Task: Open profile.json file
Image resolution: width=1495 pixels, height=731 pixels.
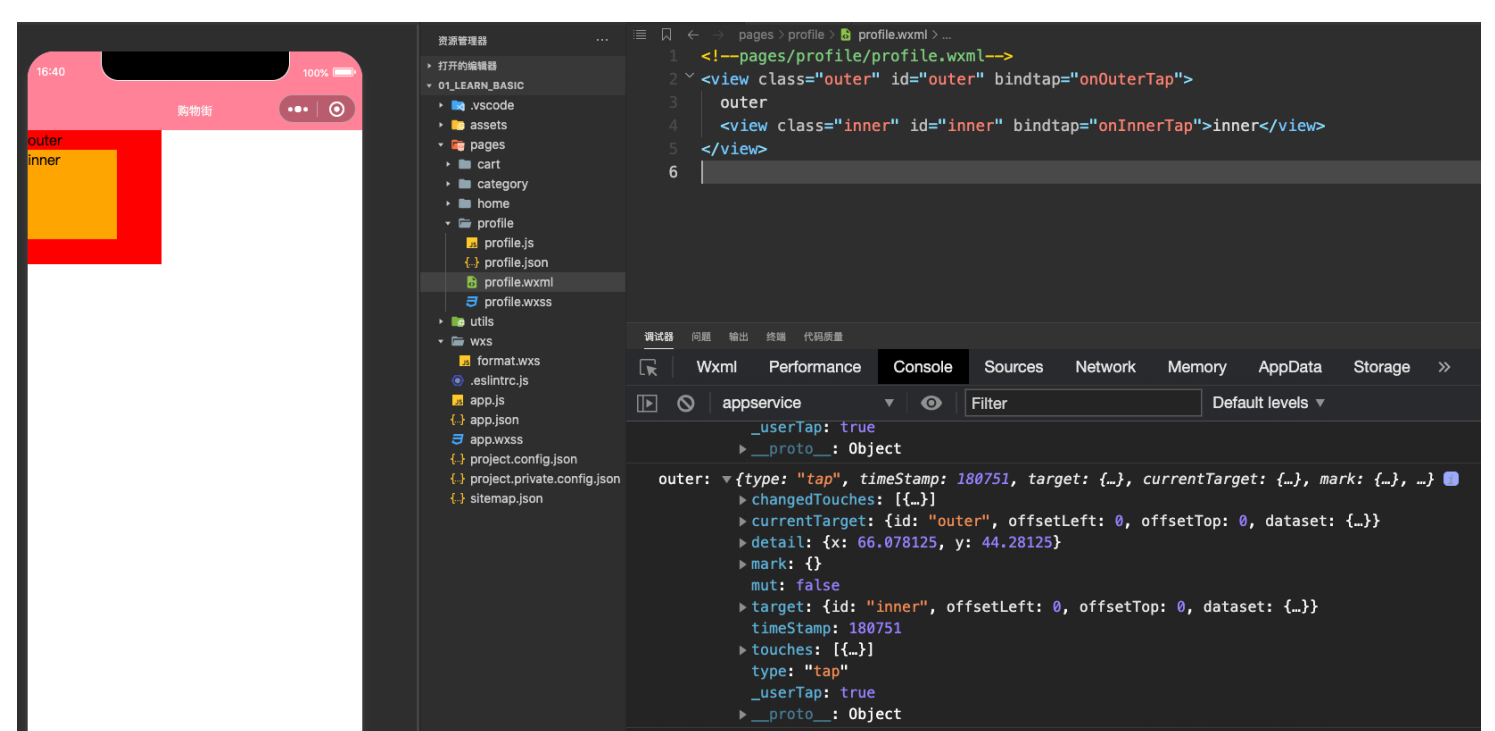Action: click(516, 262)
